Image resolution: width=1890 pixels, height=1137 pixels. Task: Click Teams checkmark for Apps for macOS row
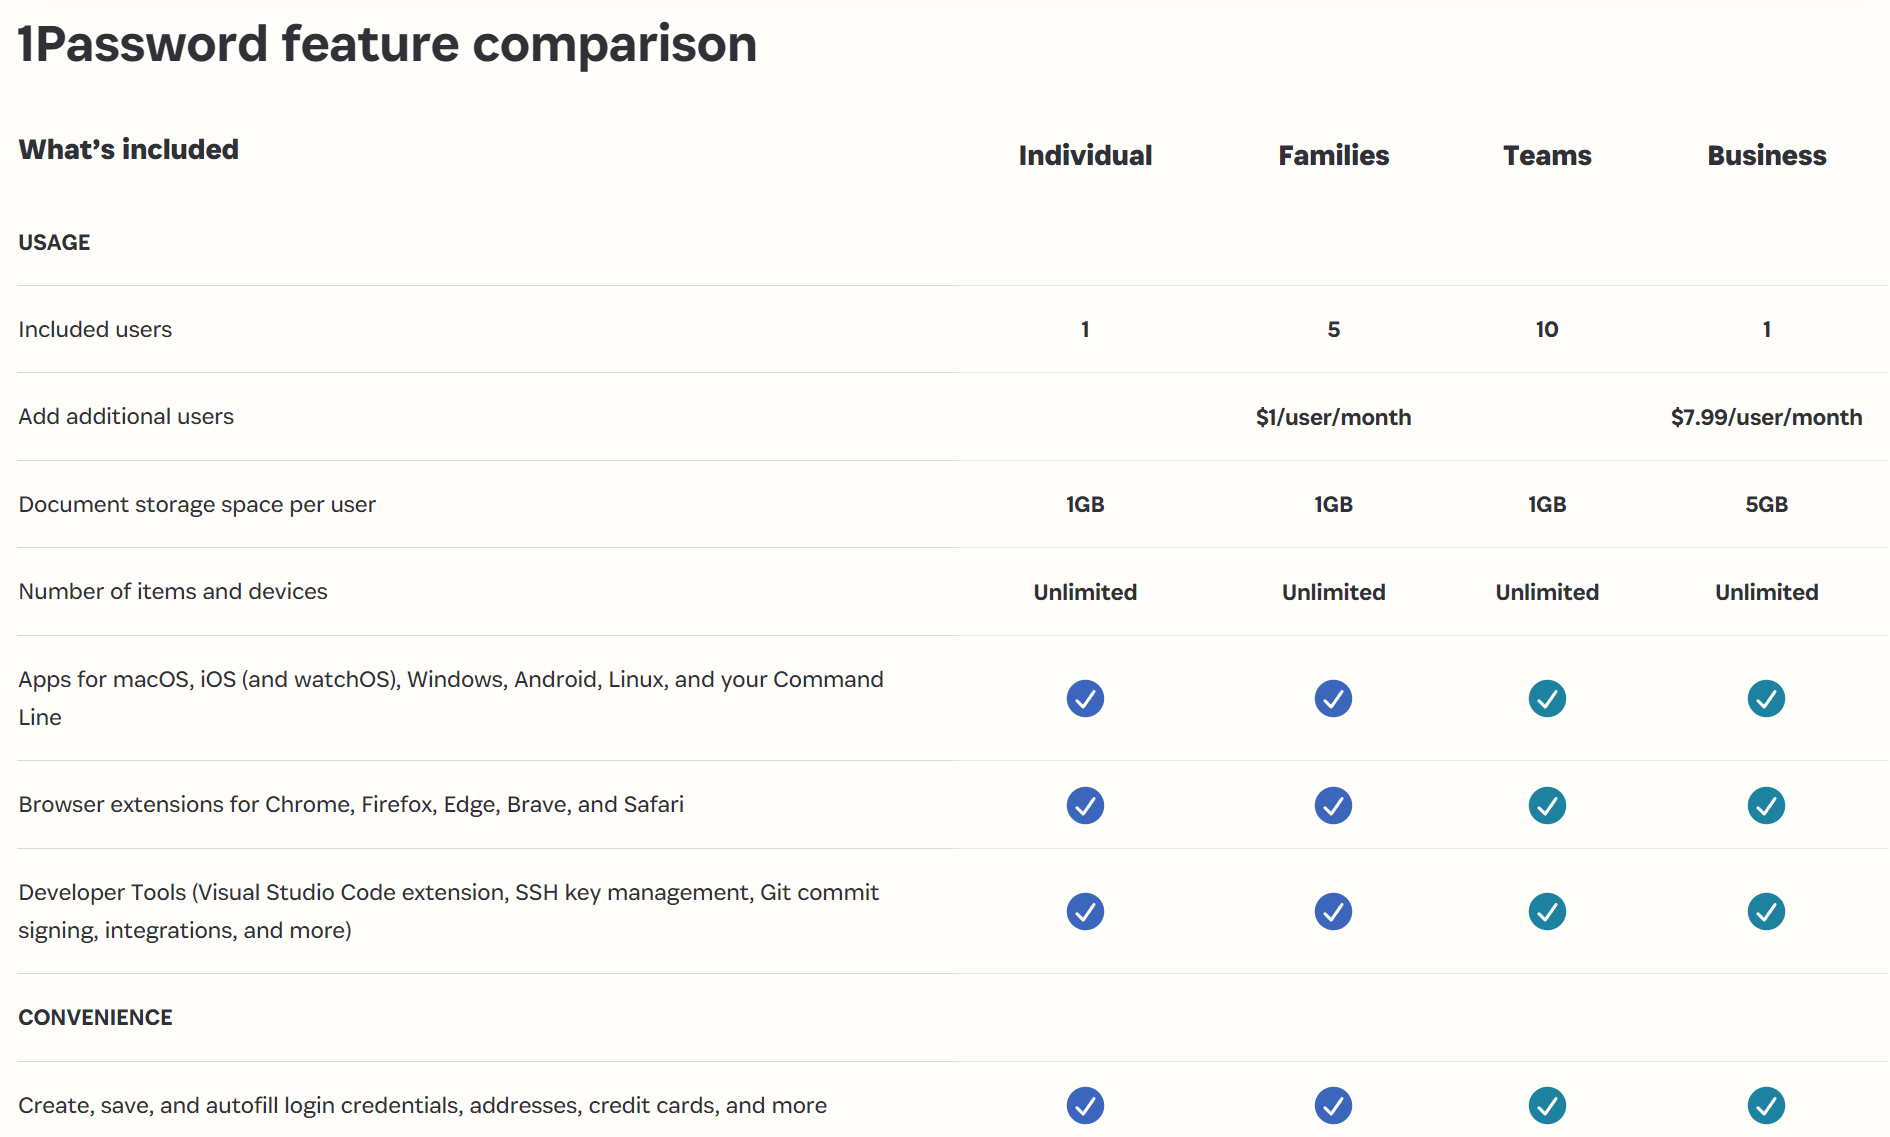(1547, 698)
